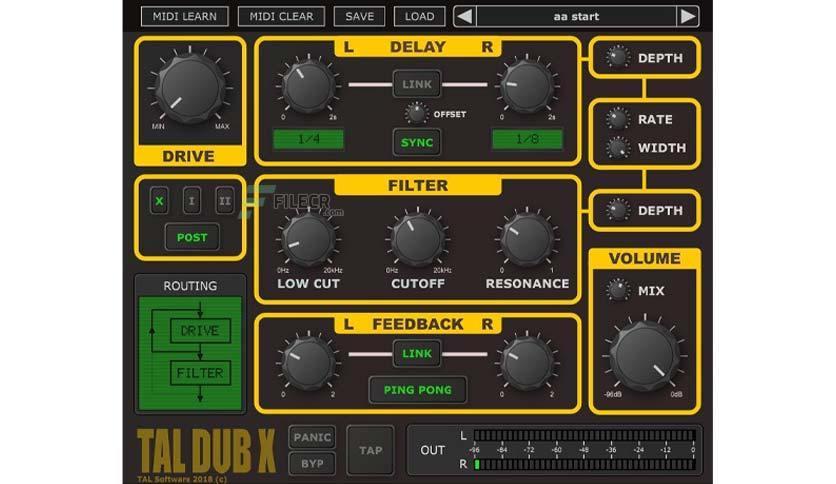Click the TAP tempo button

point(370,450)
